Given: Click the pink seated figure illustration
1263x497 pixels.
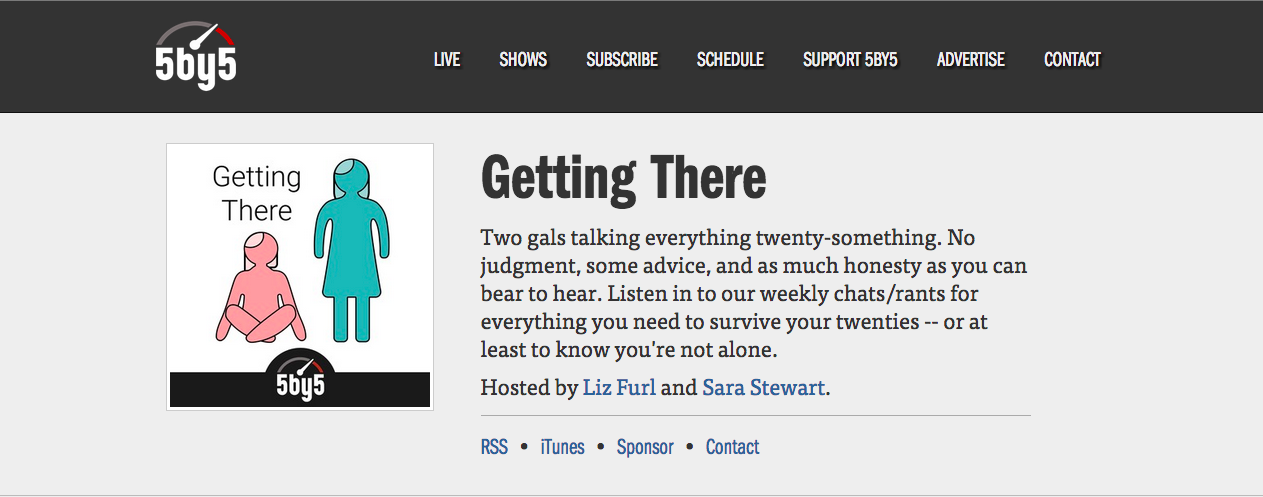Looking at the screenshot, I should coord(261,288).
